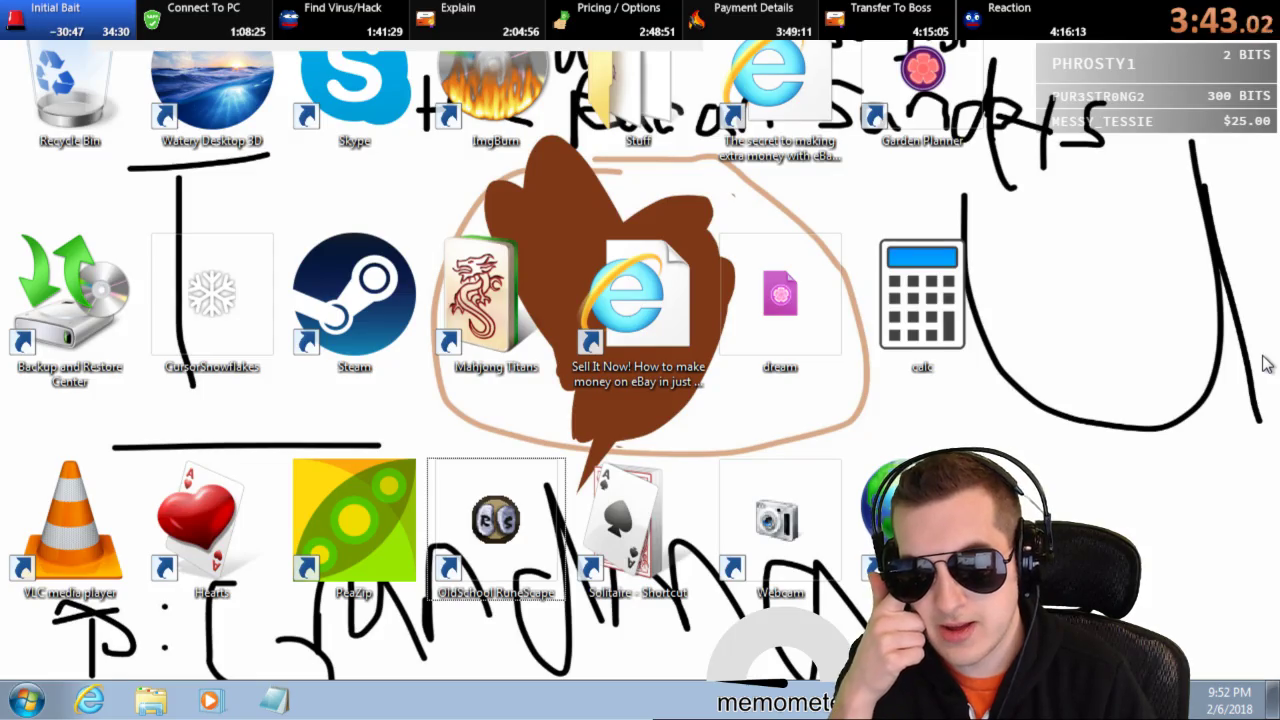Launch the OldSchool RuneScape shortcut
The height and width of the screenshot is (720, 1280).
pos(496,530)
